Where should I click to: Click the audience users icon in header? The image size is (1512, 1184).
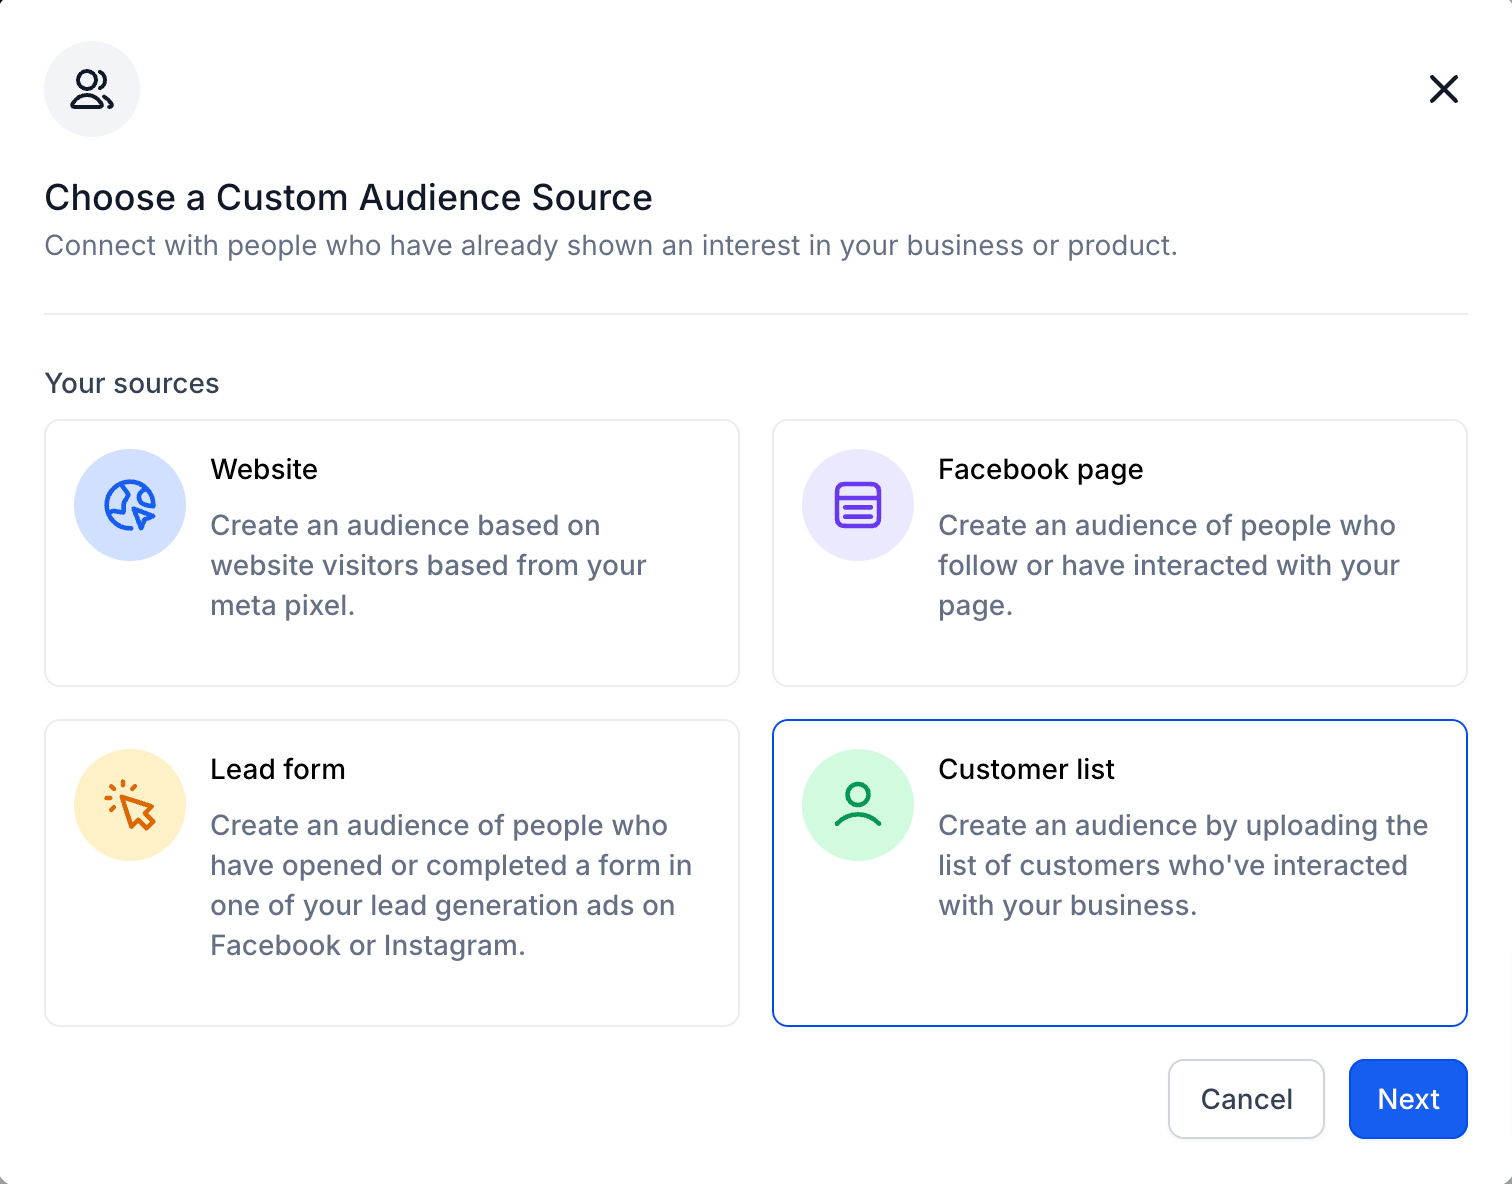92,89
